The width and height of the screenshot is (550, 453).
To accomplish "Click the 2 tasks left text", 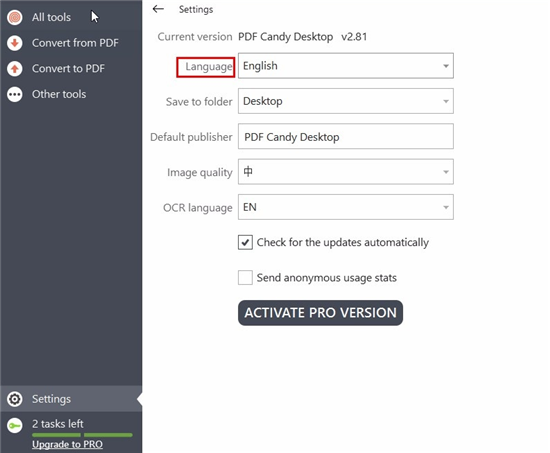I will [58, 424].
